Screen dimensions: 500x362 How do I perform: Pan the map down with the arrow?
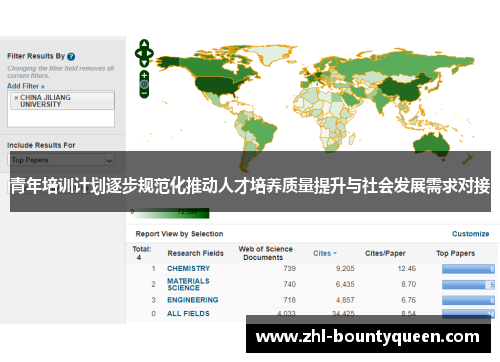pos(144,62)
